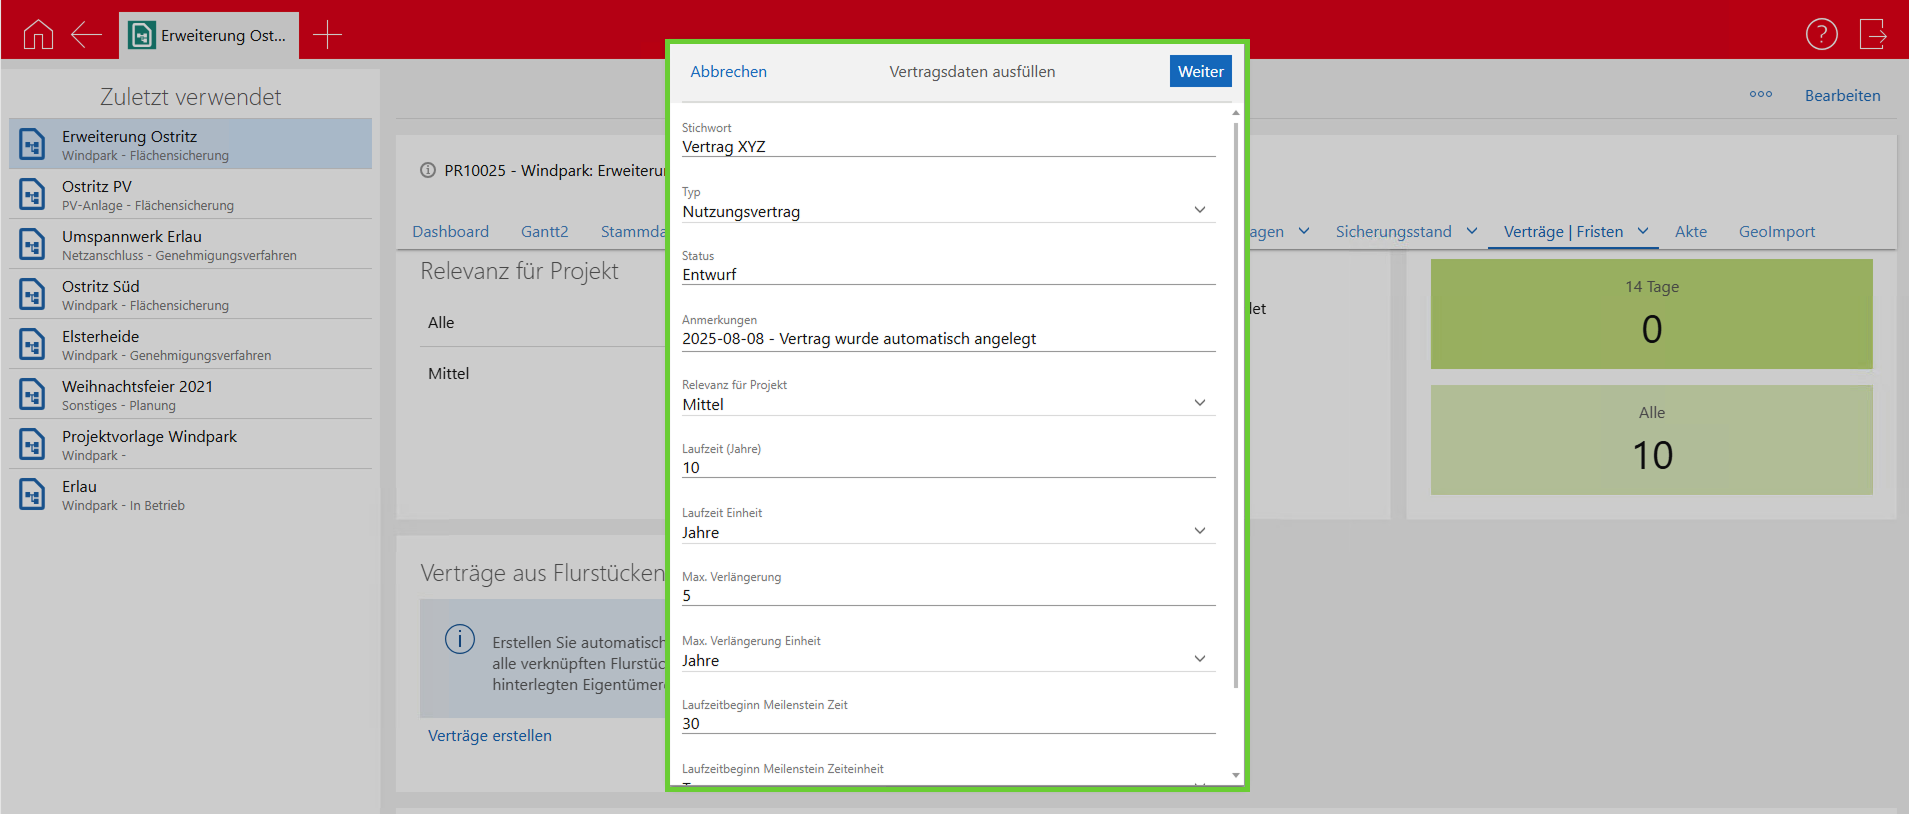Click the logout icon at top right
1909x814 pixels.
[1872, 34]
